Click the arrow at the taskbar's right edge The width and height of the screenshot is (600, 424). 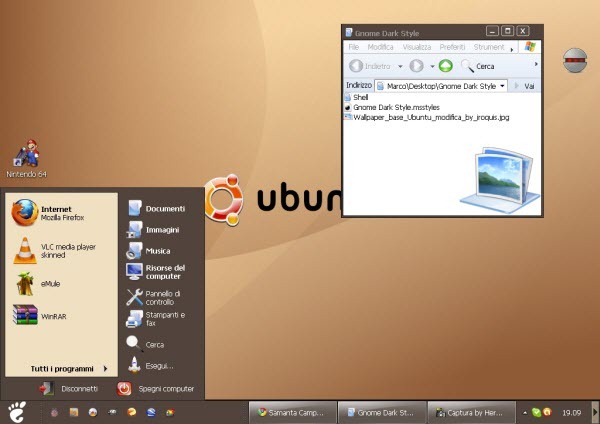tap(595, 412)
